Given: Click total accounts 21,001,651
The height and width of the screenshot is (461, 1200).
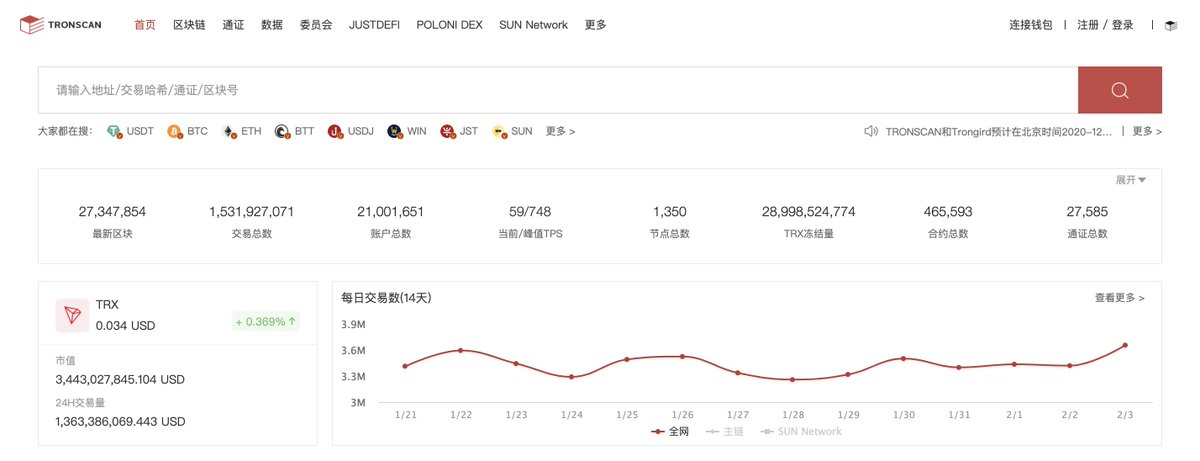Looking at the screenshot, I should [390, 212].
